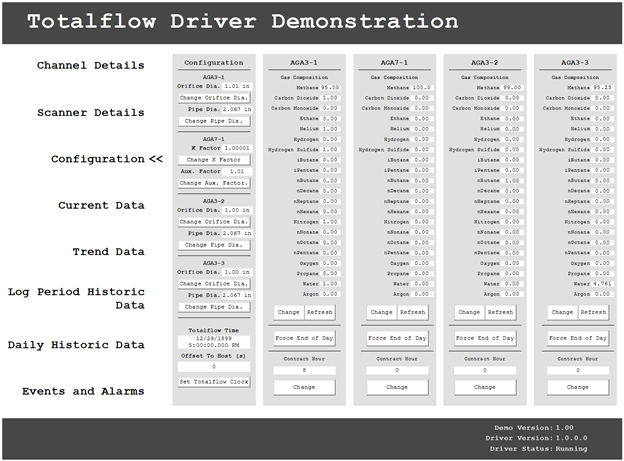Go to Events and Alarms
The height and width of the screenshot is (461, 624).
[x=83, y=391]
